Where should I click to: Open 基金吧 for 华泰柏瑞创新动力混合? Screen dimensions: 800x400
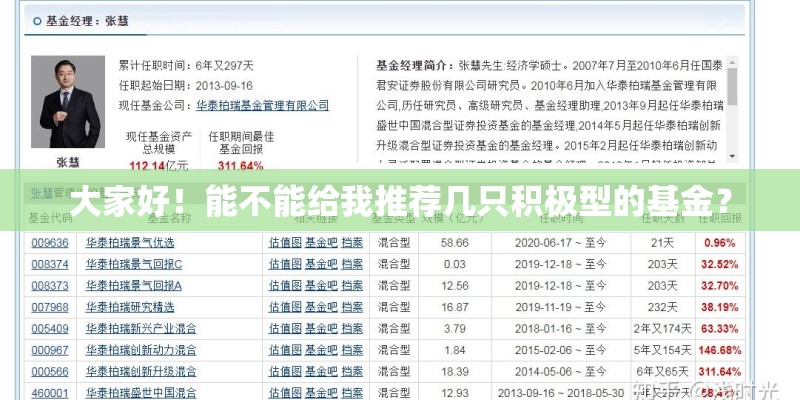coord(321,350)
